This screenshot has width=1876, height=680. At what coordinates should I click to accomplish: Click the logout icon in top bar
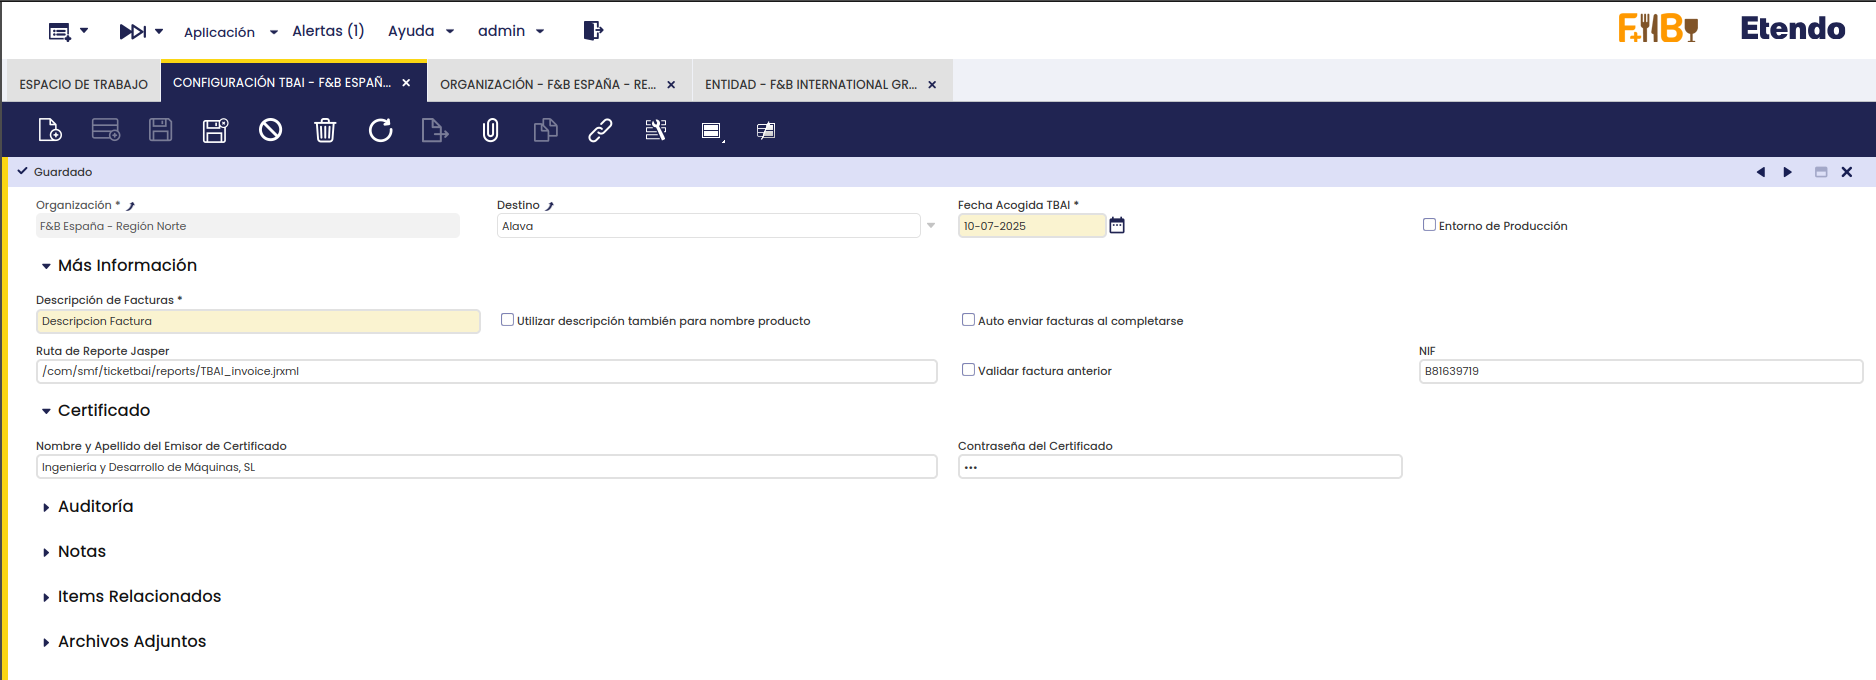pos(593,31)
